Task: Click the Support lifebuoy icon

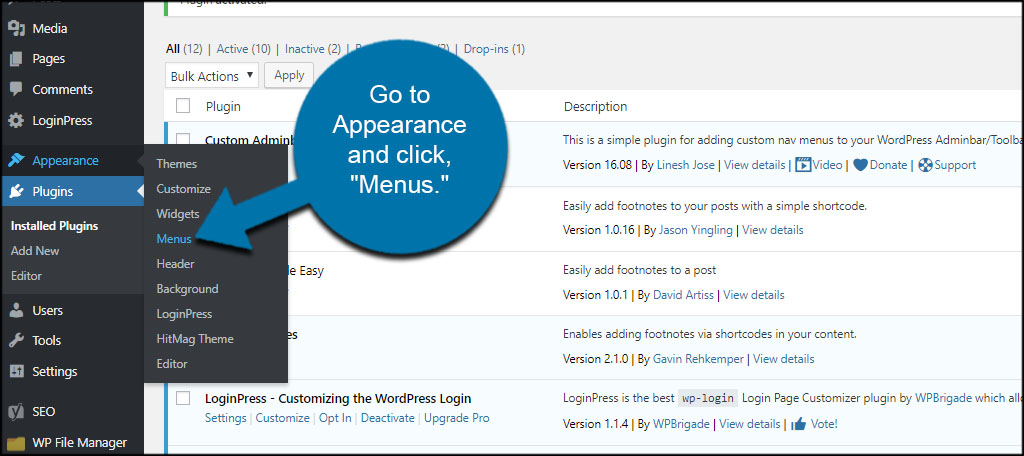Action: pyautogui.click(x=925, y=165)
